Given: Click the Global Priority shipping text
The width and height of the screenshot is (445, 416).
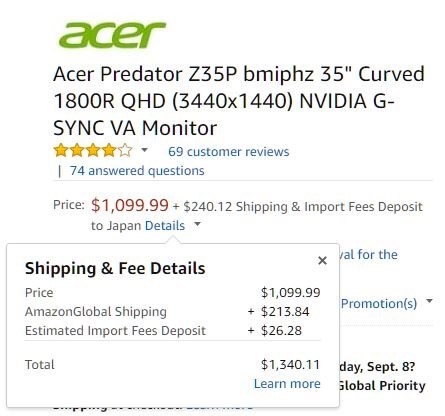Looking at the screenshot, I should 382,386.
